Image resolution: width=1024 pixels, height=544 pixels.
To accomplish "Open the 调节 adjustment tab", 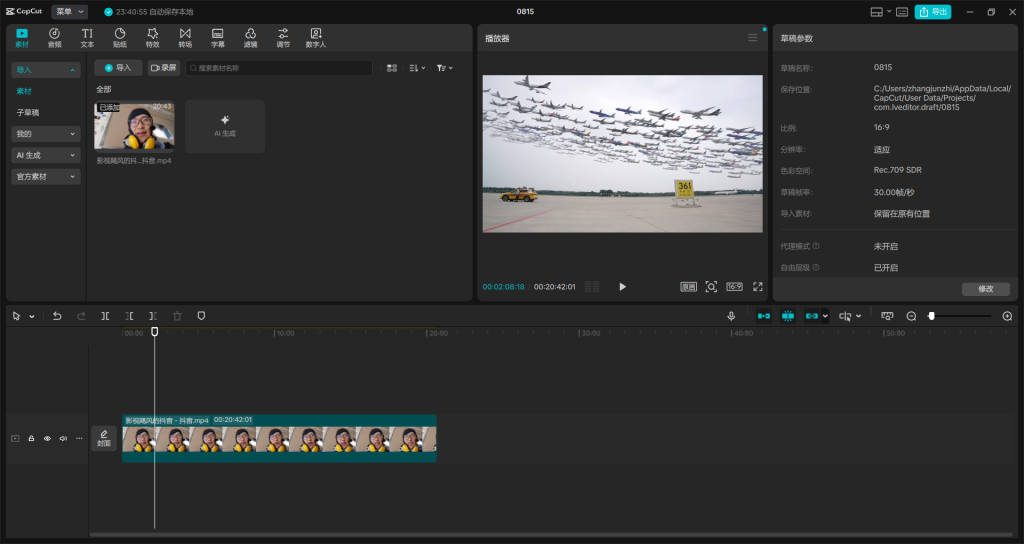I will point(283,38).
